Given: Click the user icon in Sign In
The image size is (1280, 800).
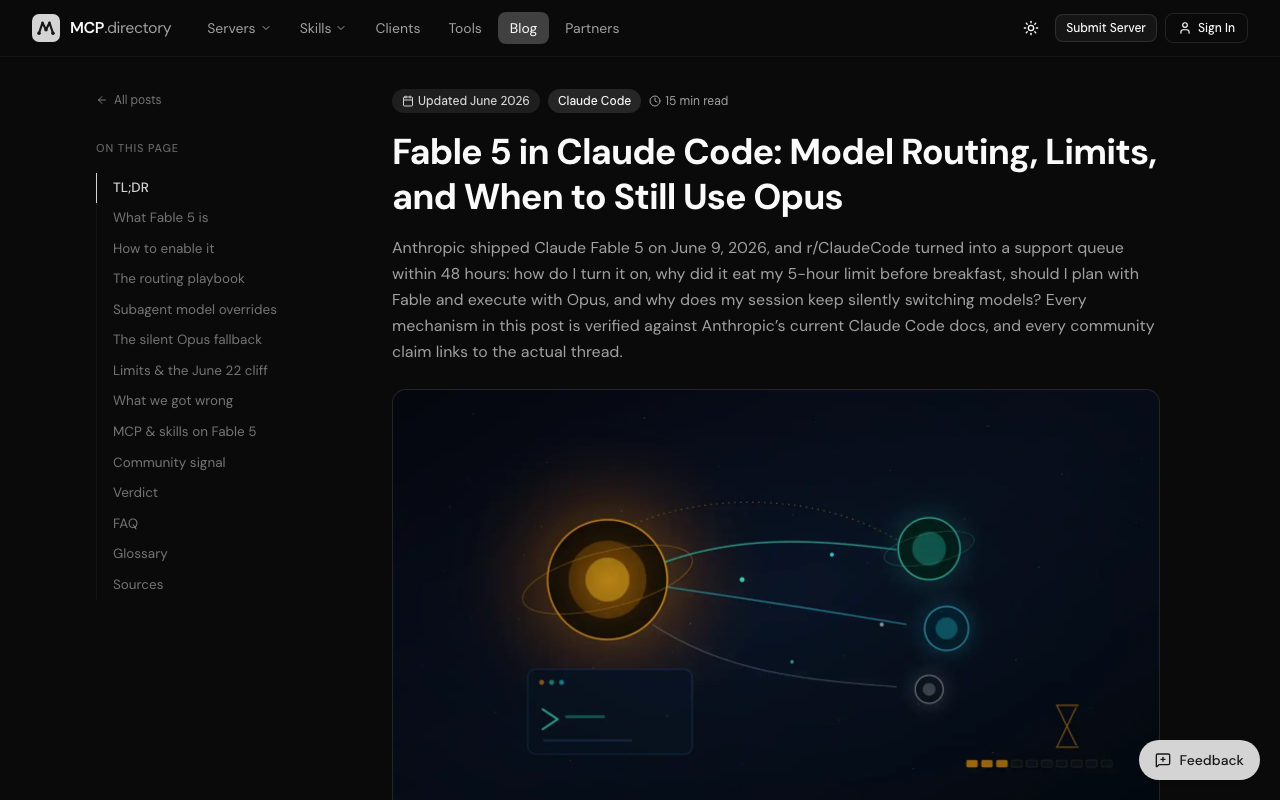Looking at the screenshot, I should point(1185,28).
